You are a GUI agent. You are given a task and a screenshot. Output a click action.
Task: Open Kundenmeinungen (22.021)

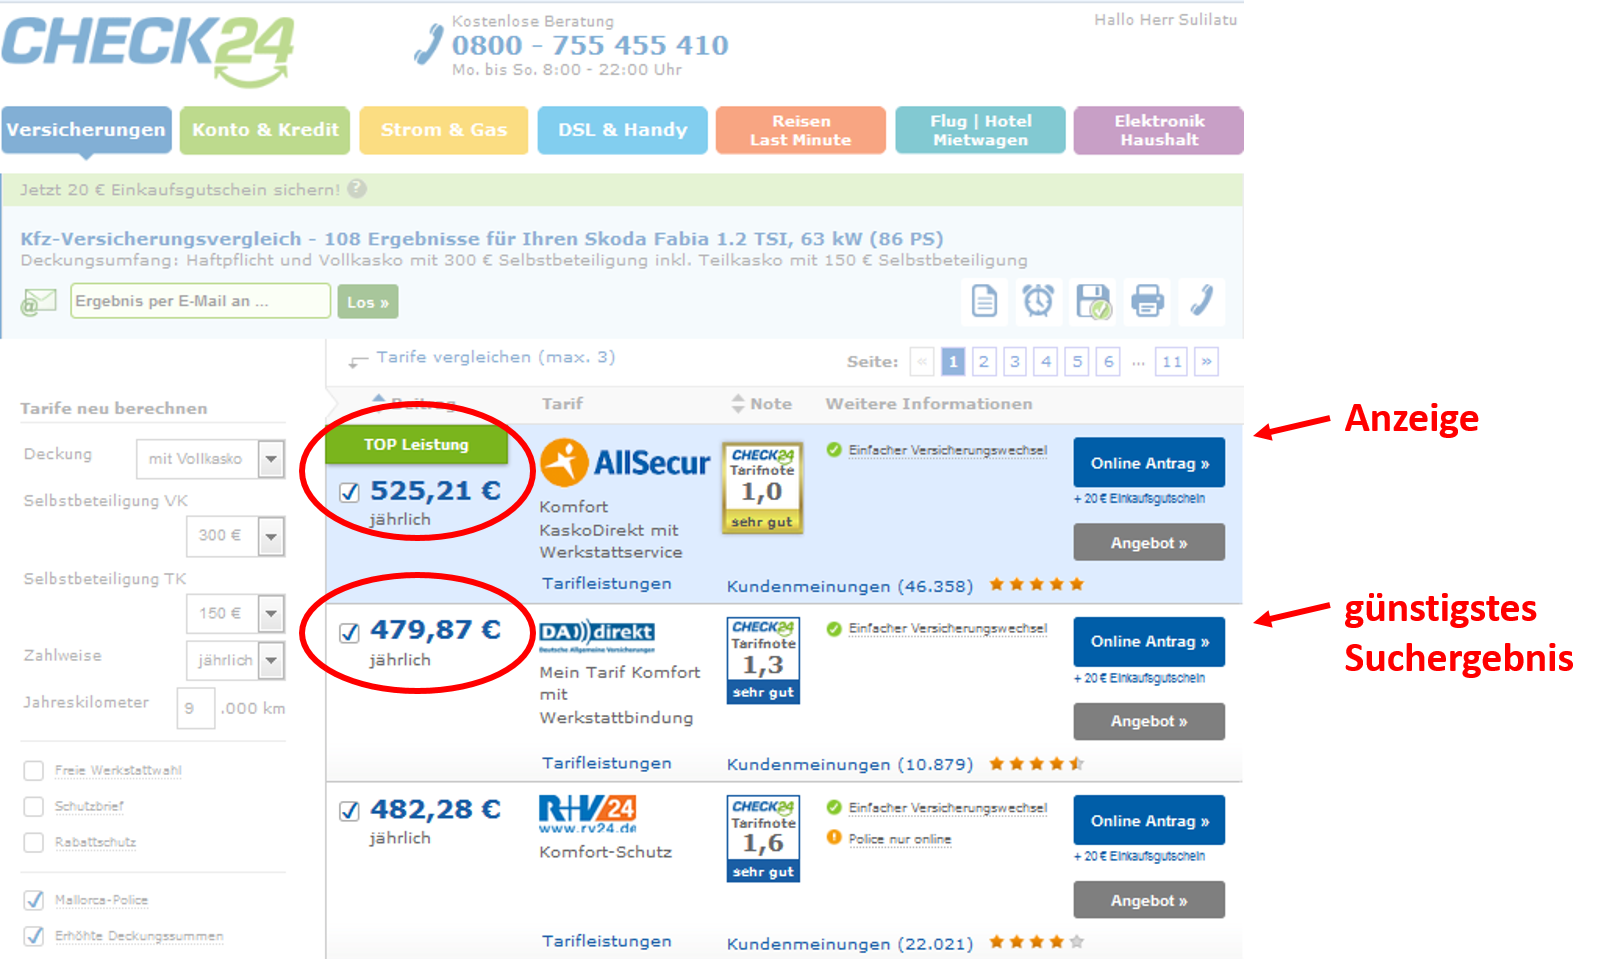point(850,943)
